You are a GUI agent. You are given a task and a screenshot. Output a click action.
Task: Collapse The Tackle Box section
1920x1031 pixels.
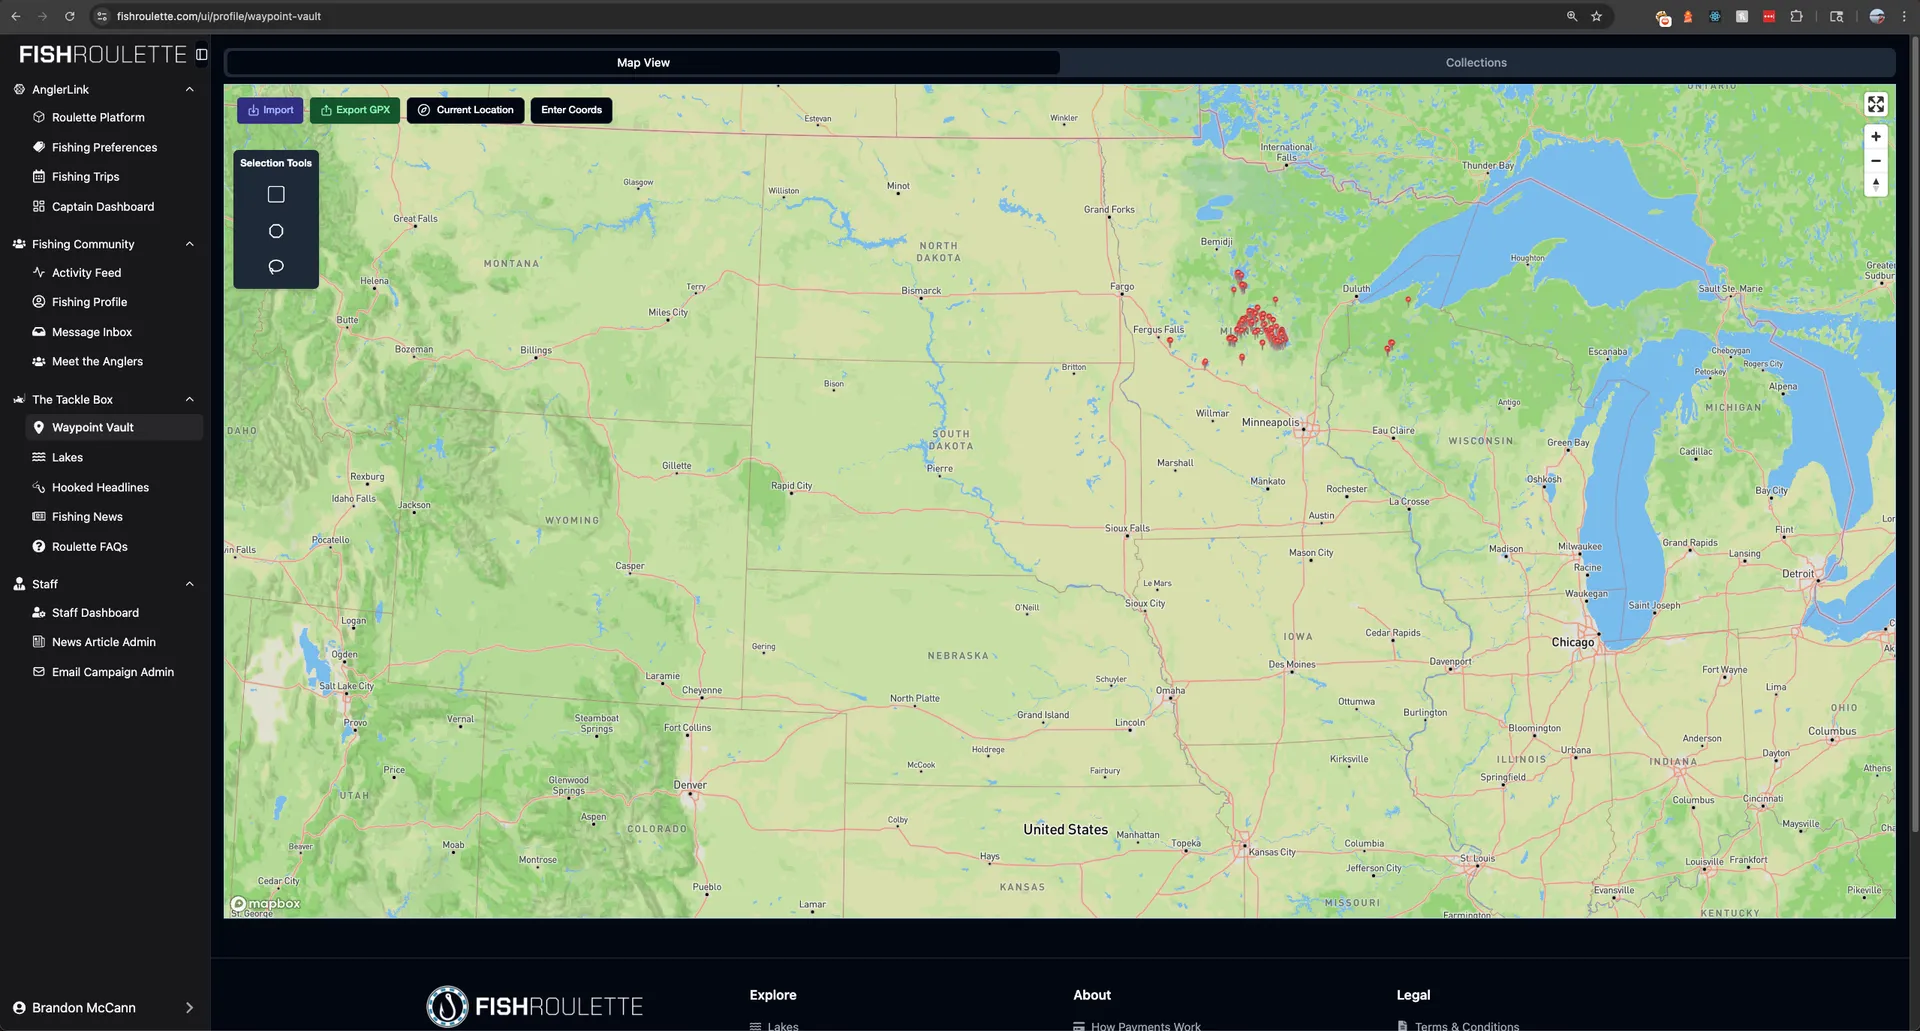tap(189, 400)
